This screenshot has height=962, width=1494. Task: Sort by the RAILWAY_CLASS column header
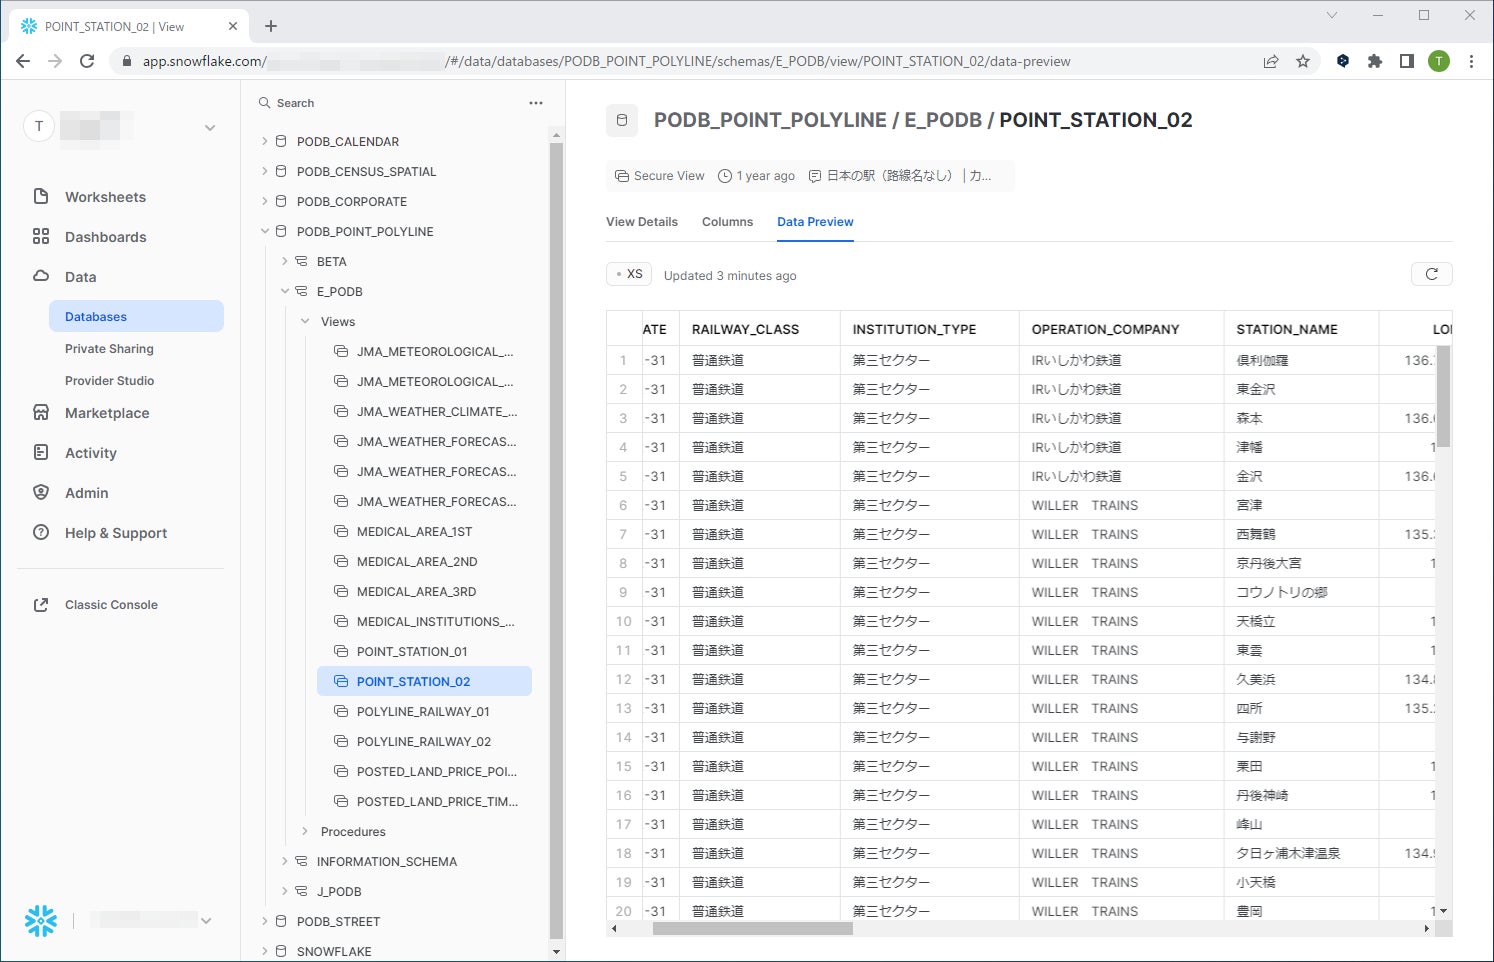[x=745, y=329]
